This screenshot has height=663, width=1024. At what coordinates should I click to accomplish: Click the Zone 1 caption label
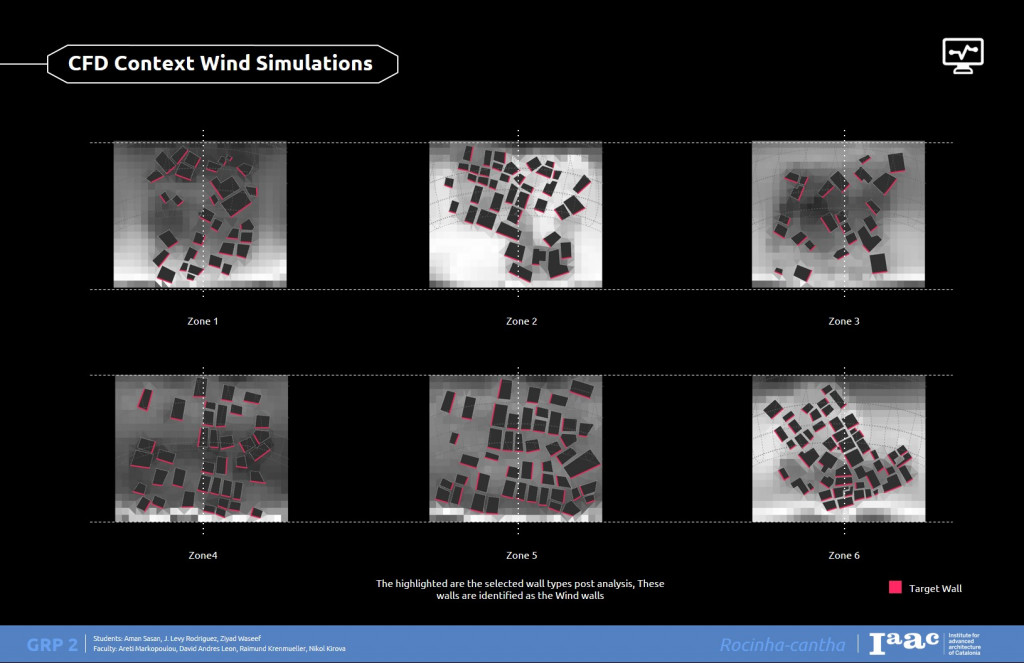202,322
